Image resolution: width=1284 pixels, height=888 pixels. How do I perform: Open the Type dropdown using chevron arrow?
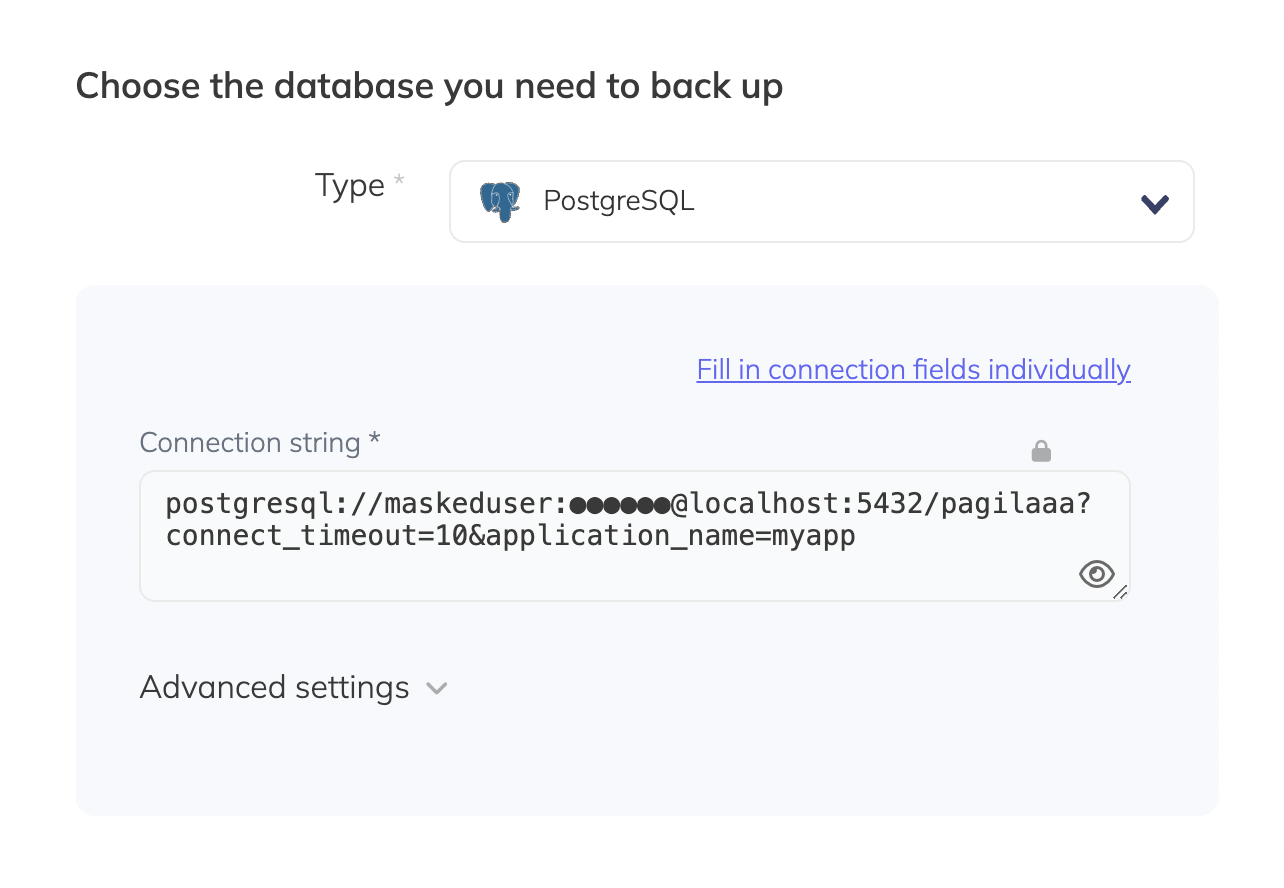tap(1155, 203)
